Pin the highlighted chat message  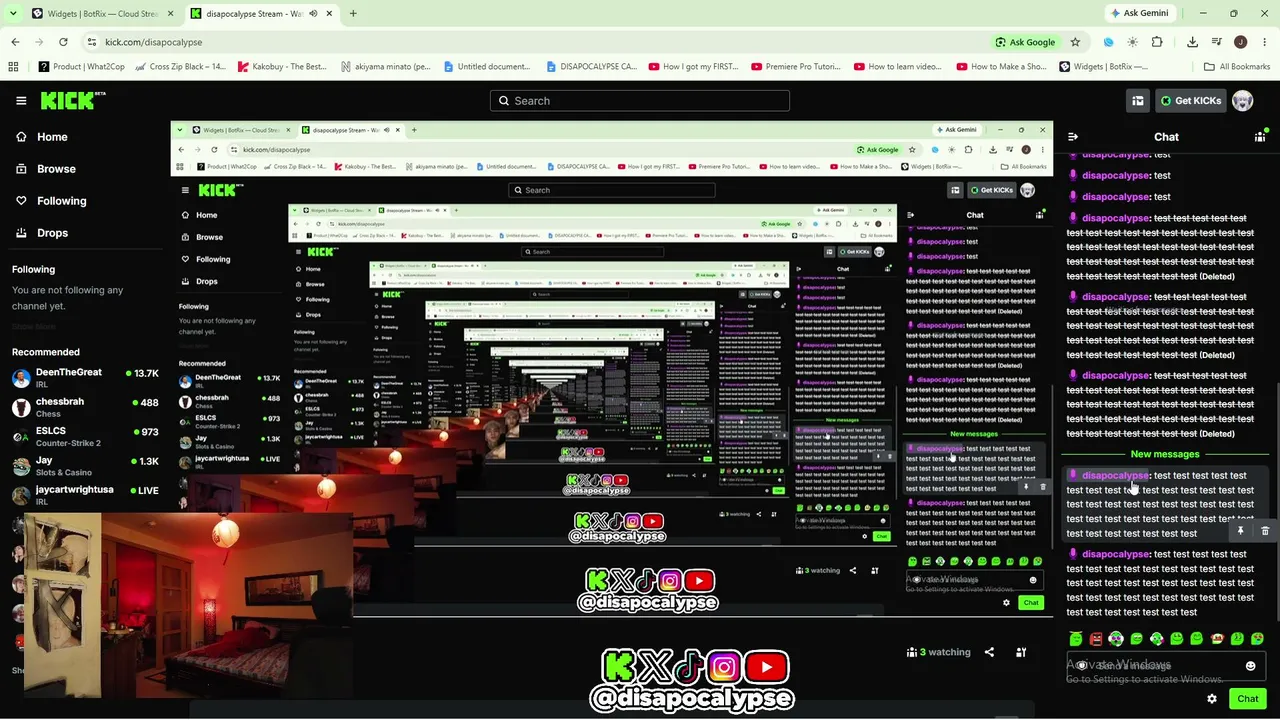1241,531
